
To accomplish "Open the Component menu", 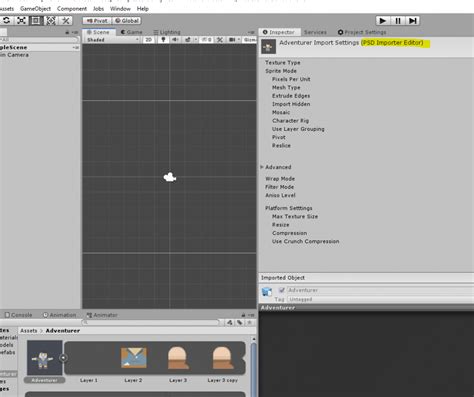I will [x=72, y=9].
